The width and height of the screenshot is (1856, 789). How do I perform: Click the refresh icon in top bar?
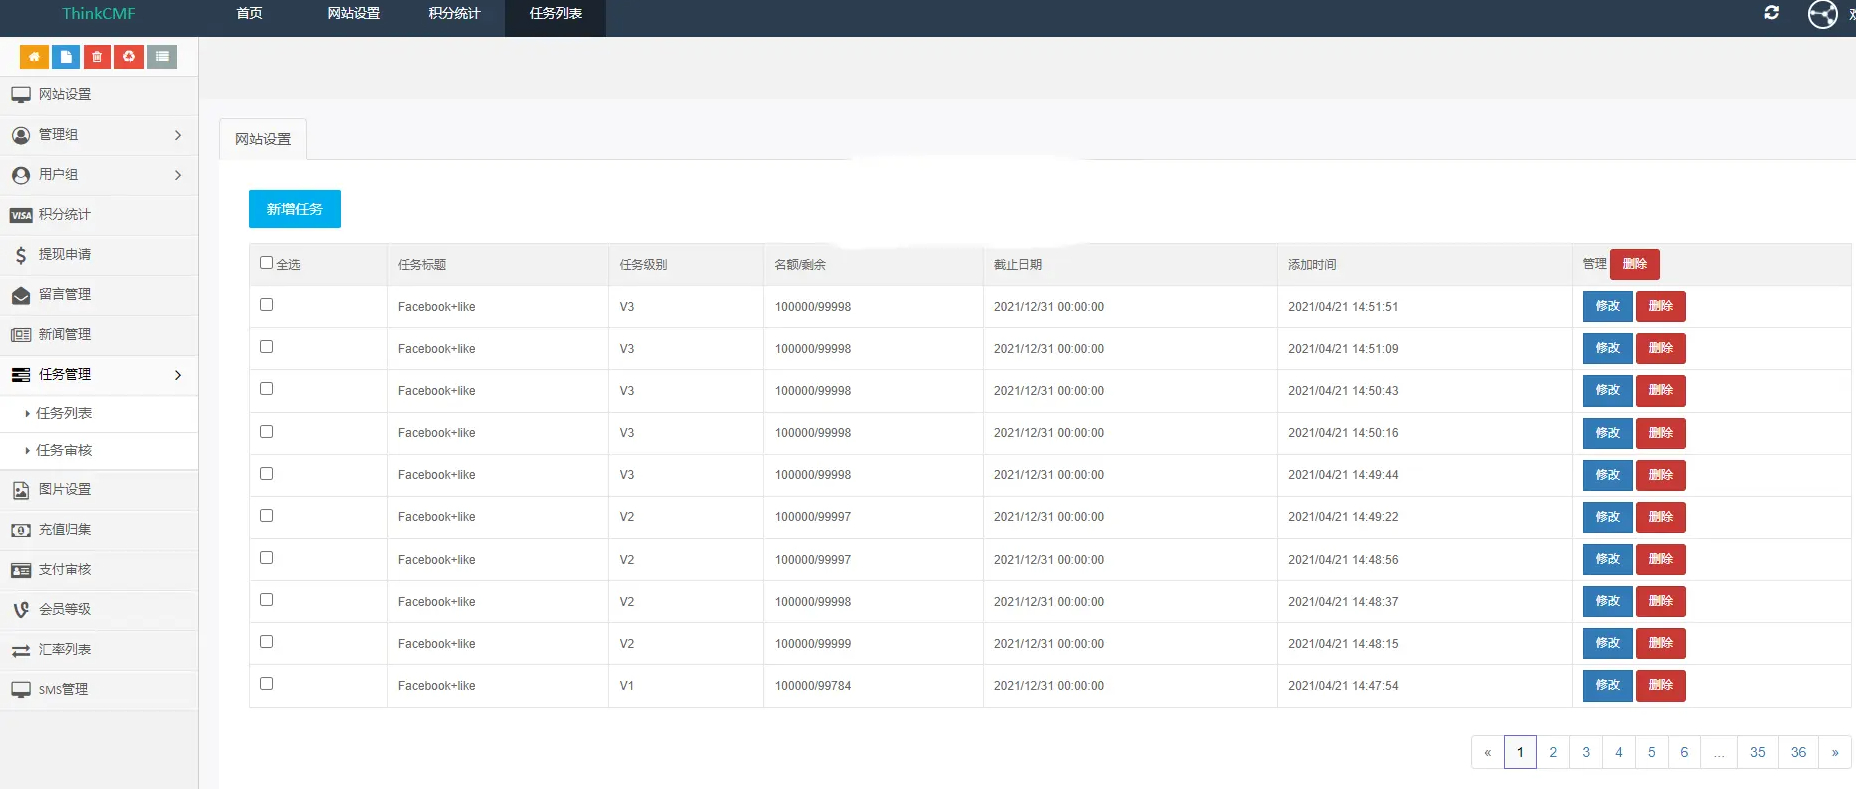1771,13
